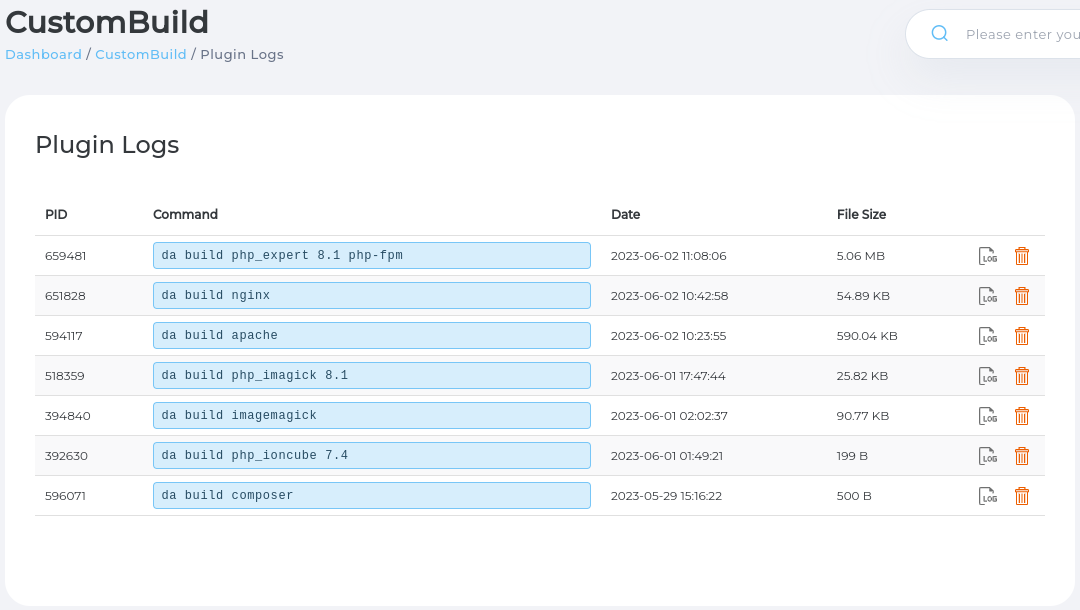Image resolution: width=1080 pixels, height=610 pixels.
Task: Trash the php_ioncube 7.4 log
Action: pos(1021,455)
